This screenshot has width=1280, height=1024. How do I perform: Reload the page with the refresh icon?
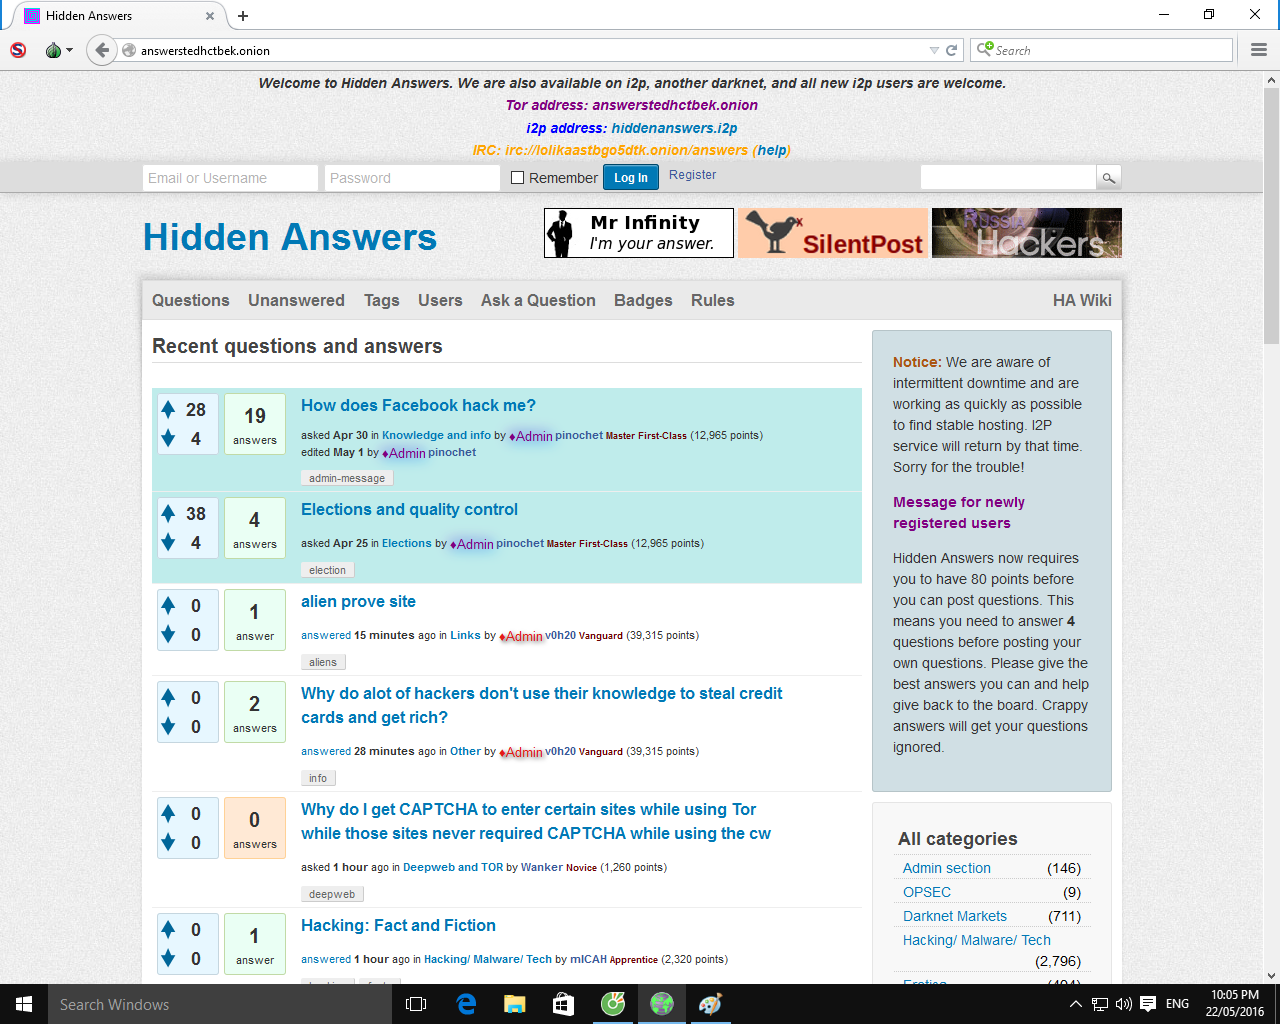tap(952, 50)
